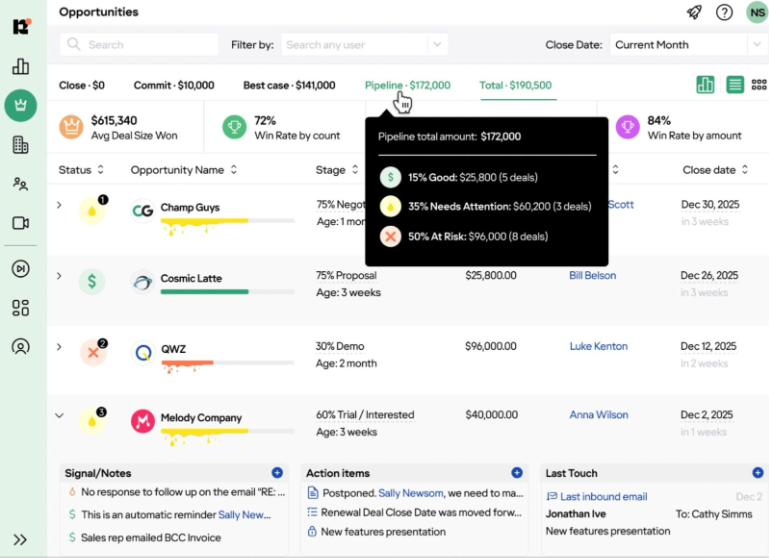Image resolution: width=769 pixels, height=558 pixels.
Task: Select the Commit · $10,000 tab
Action: pyautogui.click(x=174, y=85)
